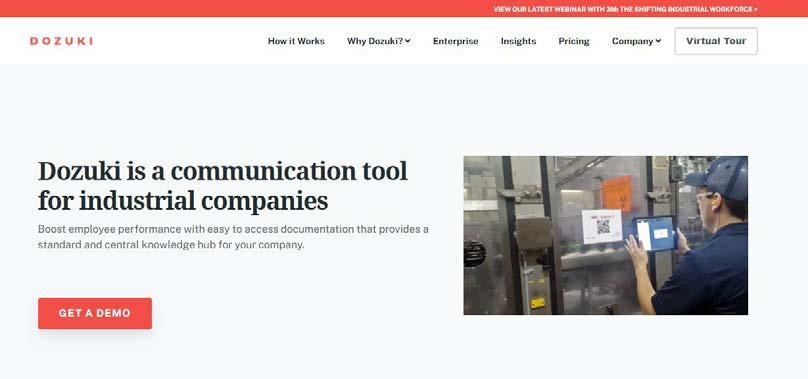
Task: Click the chevron next to Why Dozuki?
Action: (x=408, y=41)
